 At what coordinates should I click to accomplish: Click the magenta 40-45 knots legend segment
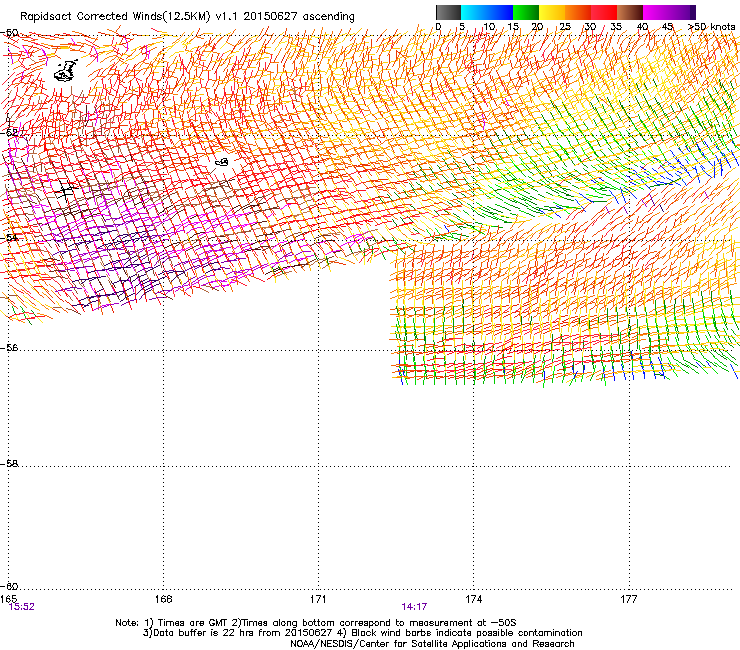[656, 12]
